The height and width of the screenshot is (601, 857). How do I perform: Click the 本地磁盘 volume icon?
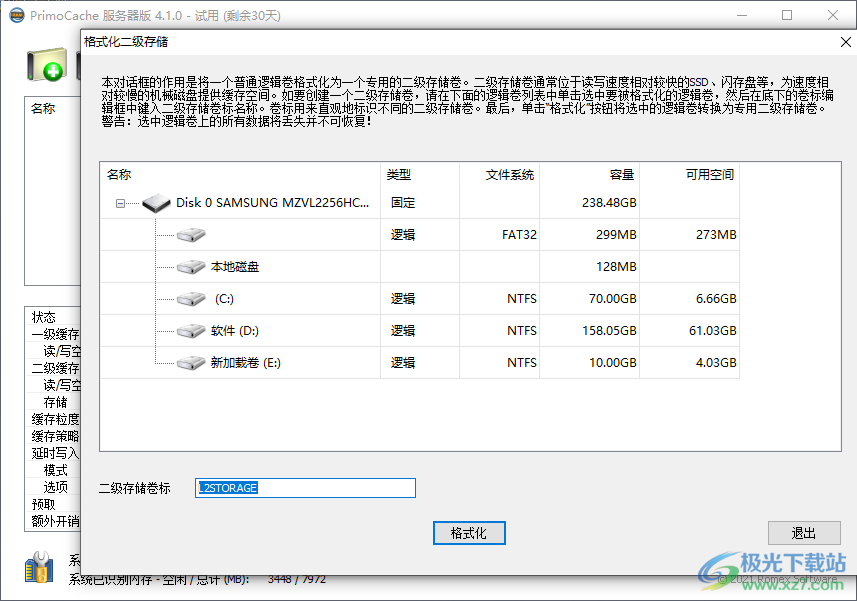click(x=191, y=267)
